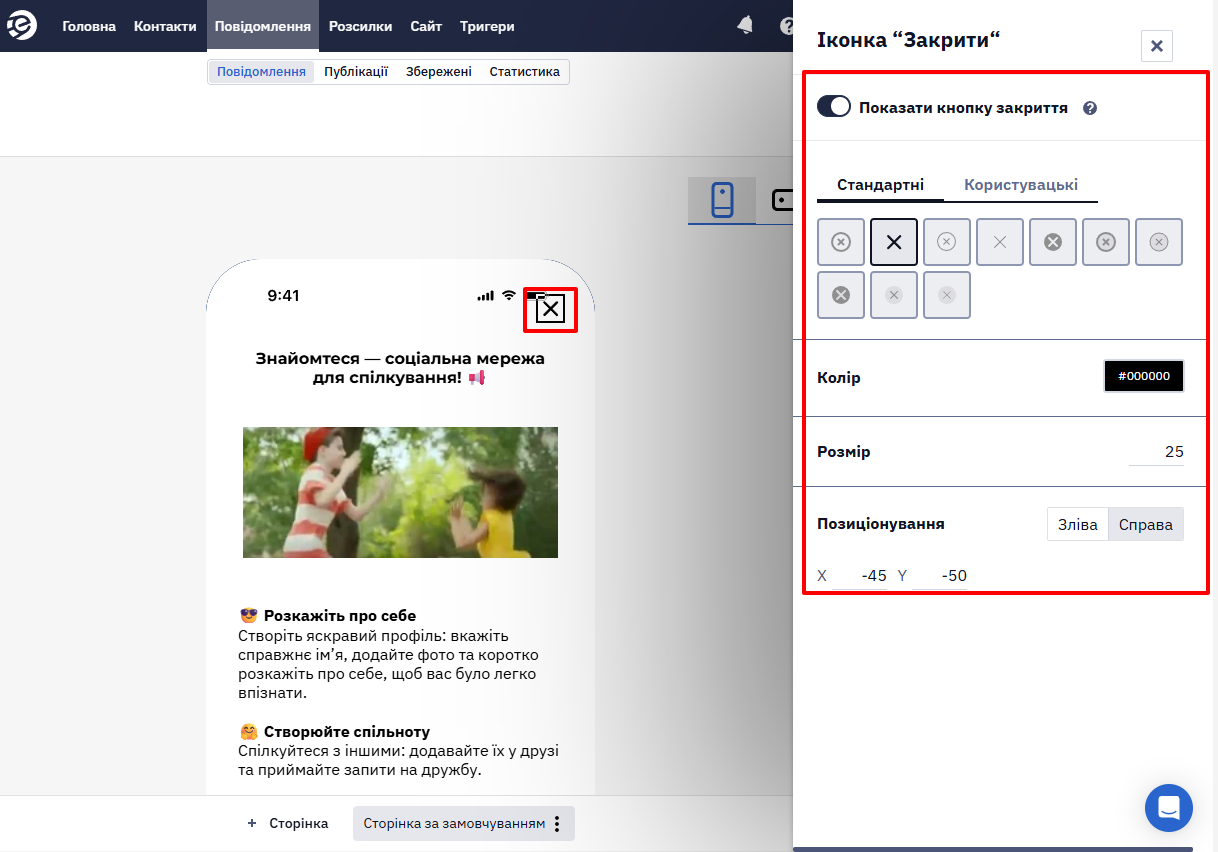Toggle Показати кнопку закриття switch
1218x852 pixels.
click(x=834, y=107)
